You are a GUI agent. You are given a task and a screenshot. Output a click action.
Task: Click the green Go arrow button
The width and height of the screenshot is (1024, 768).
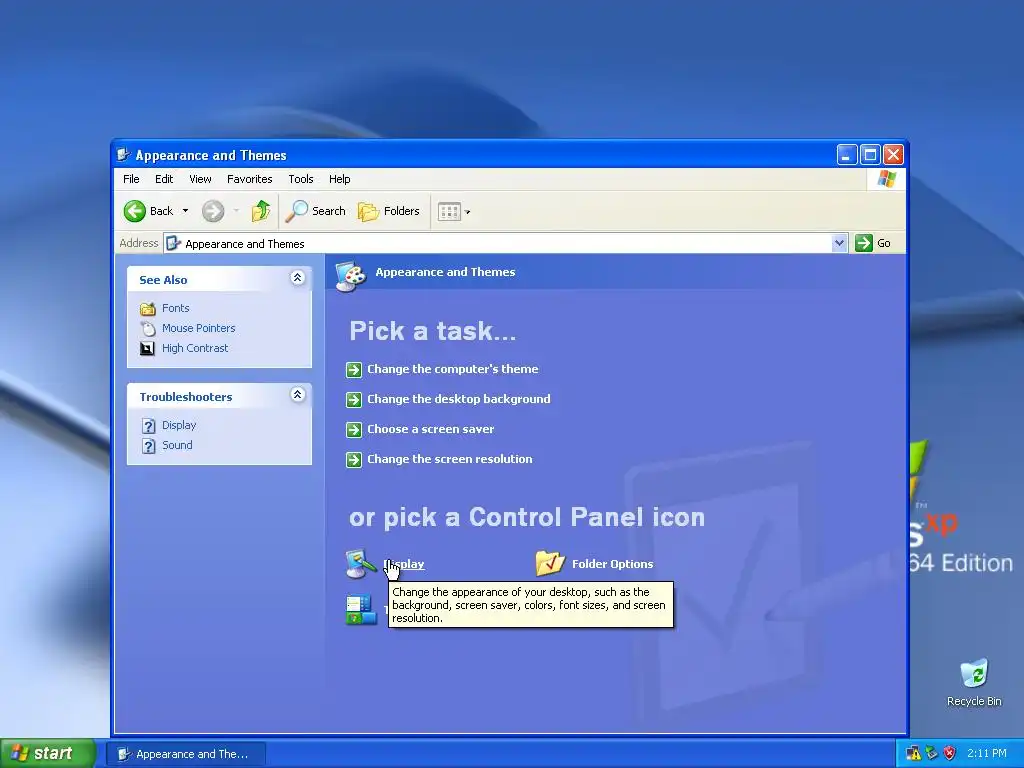point(863,243)
